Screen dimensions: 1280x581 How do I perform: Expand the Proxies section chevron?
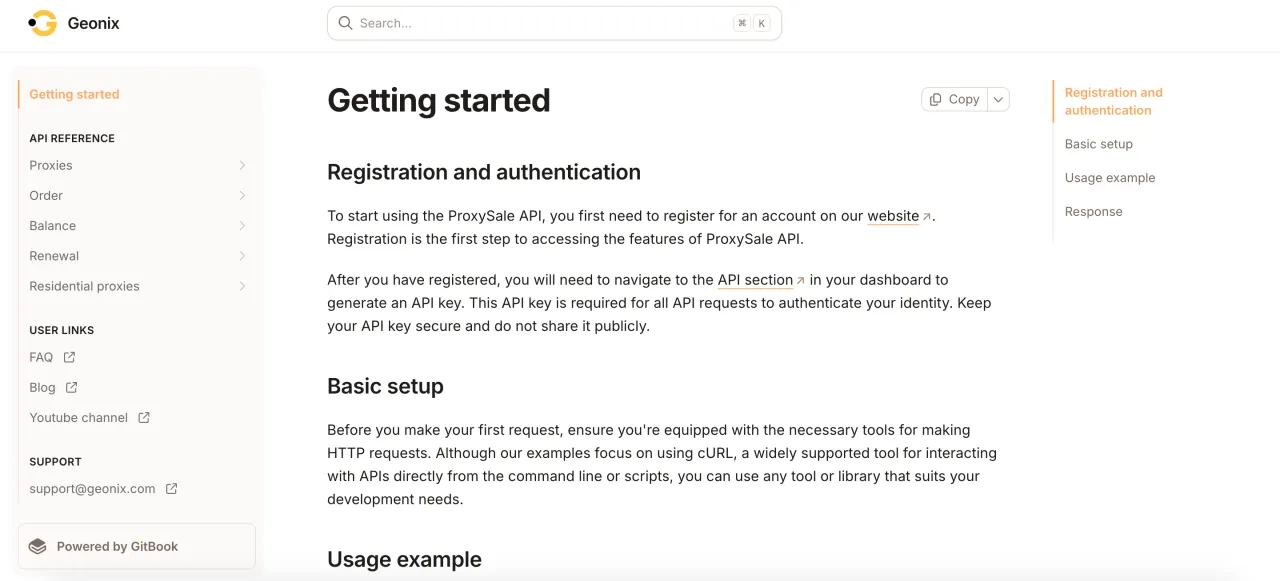(x=242, y=165)
